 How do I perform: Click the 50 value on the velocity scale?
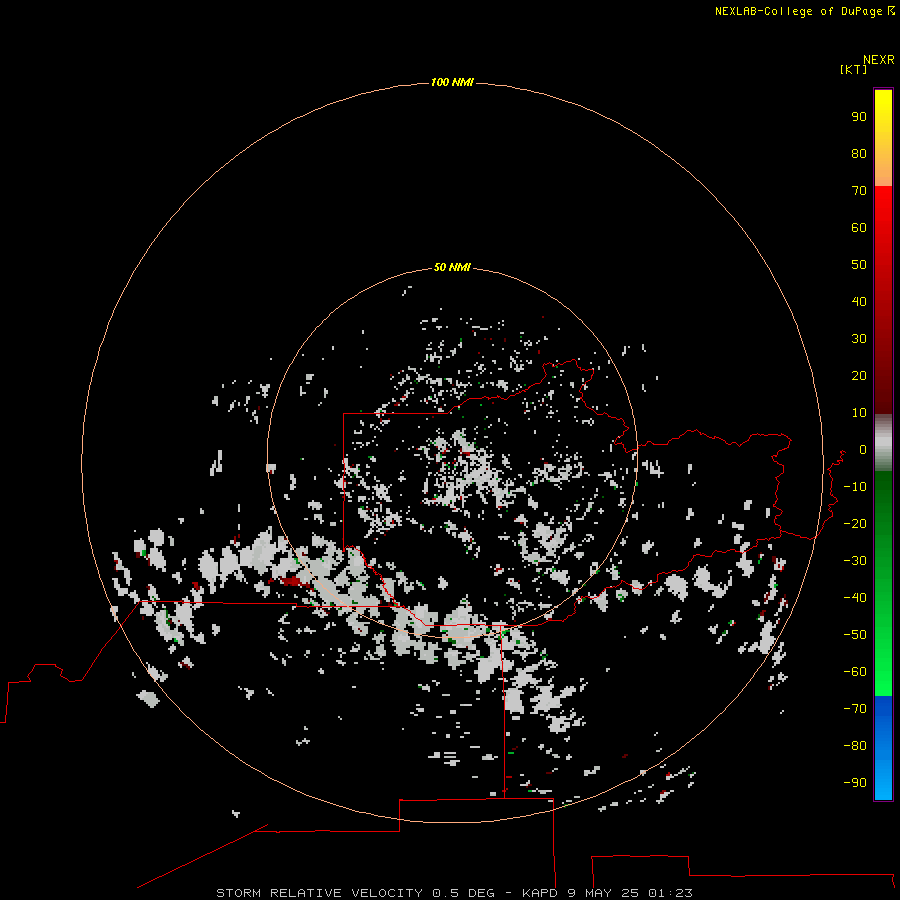pos(859,265)
